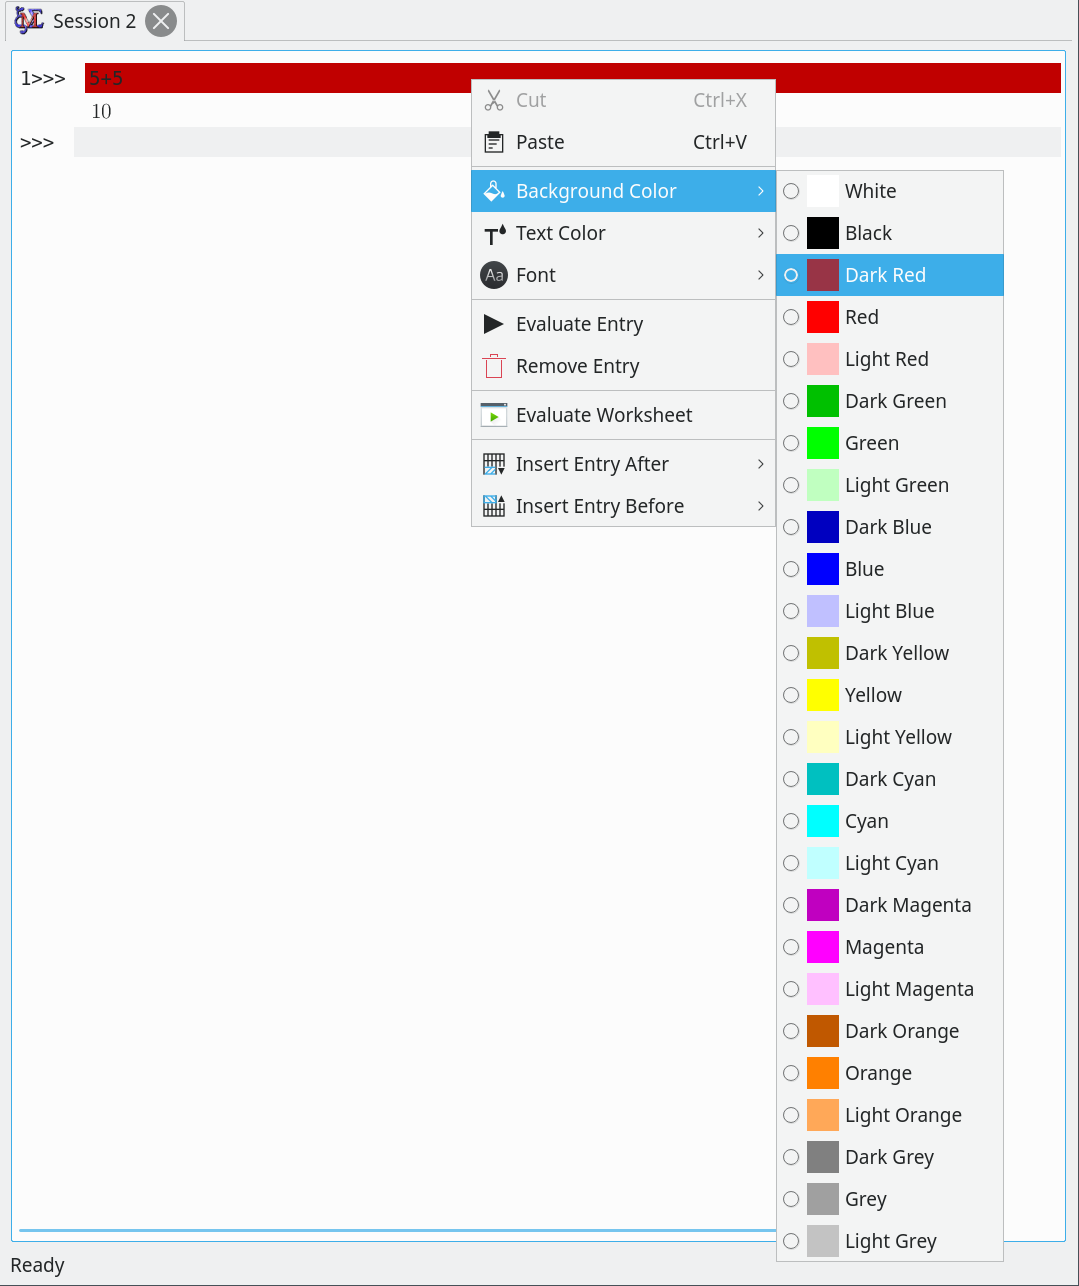Click the Remove Entry trash icon
The image size is (1079, 1286).
click(x=494, y=366)
